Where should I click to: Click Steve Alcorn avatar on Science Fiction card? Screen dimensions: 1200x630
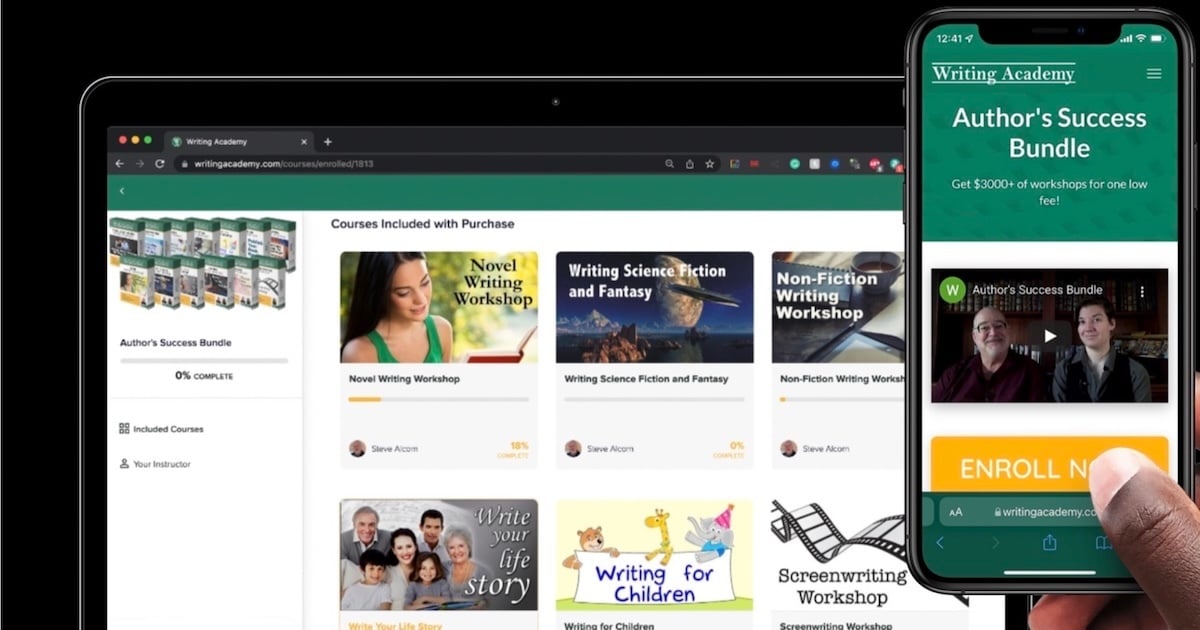click(x=573, y=448)
